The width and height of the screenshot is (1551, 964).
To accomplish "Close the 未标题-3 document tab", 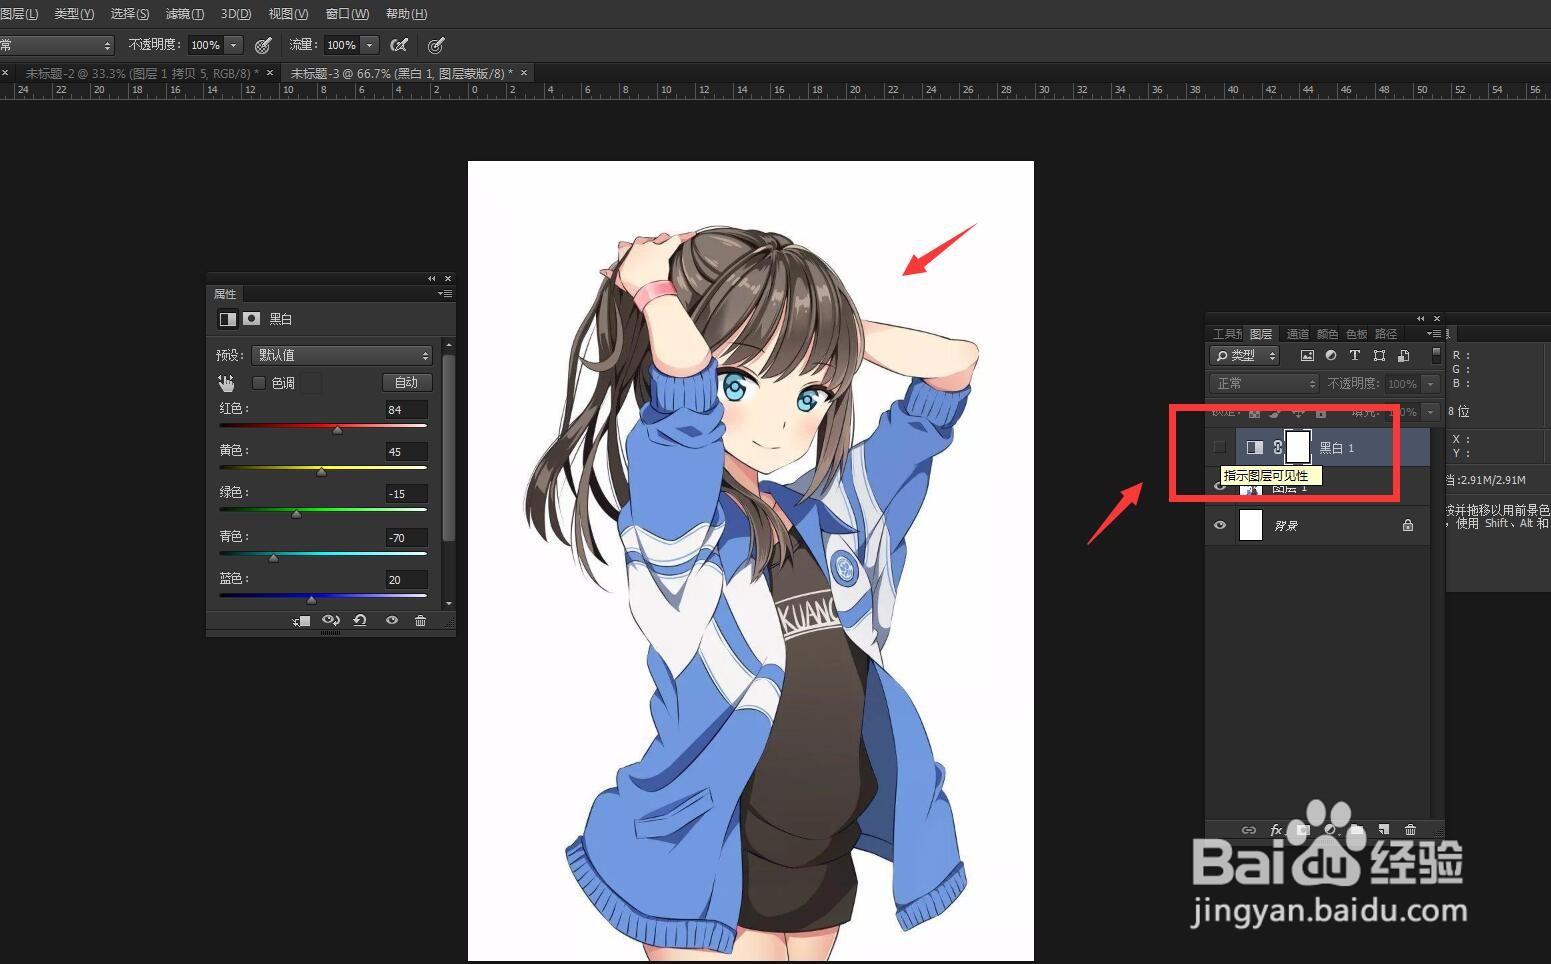I will click(x=523, y=73).
